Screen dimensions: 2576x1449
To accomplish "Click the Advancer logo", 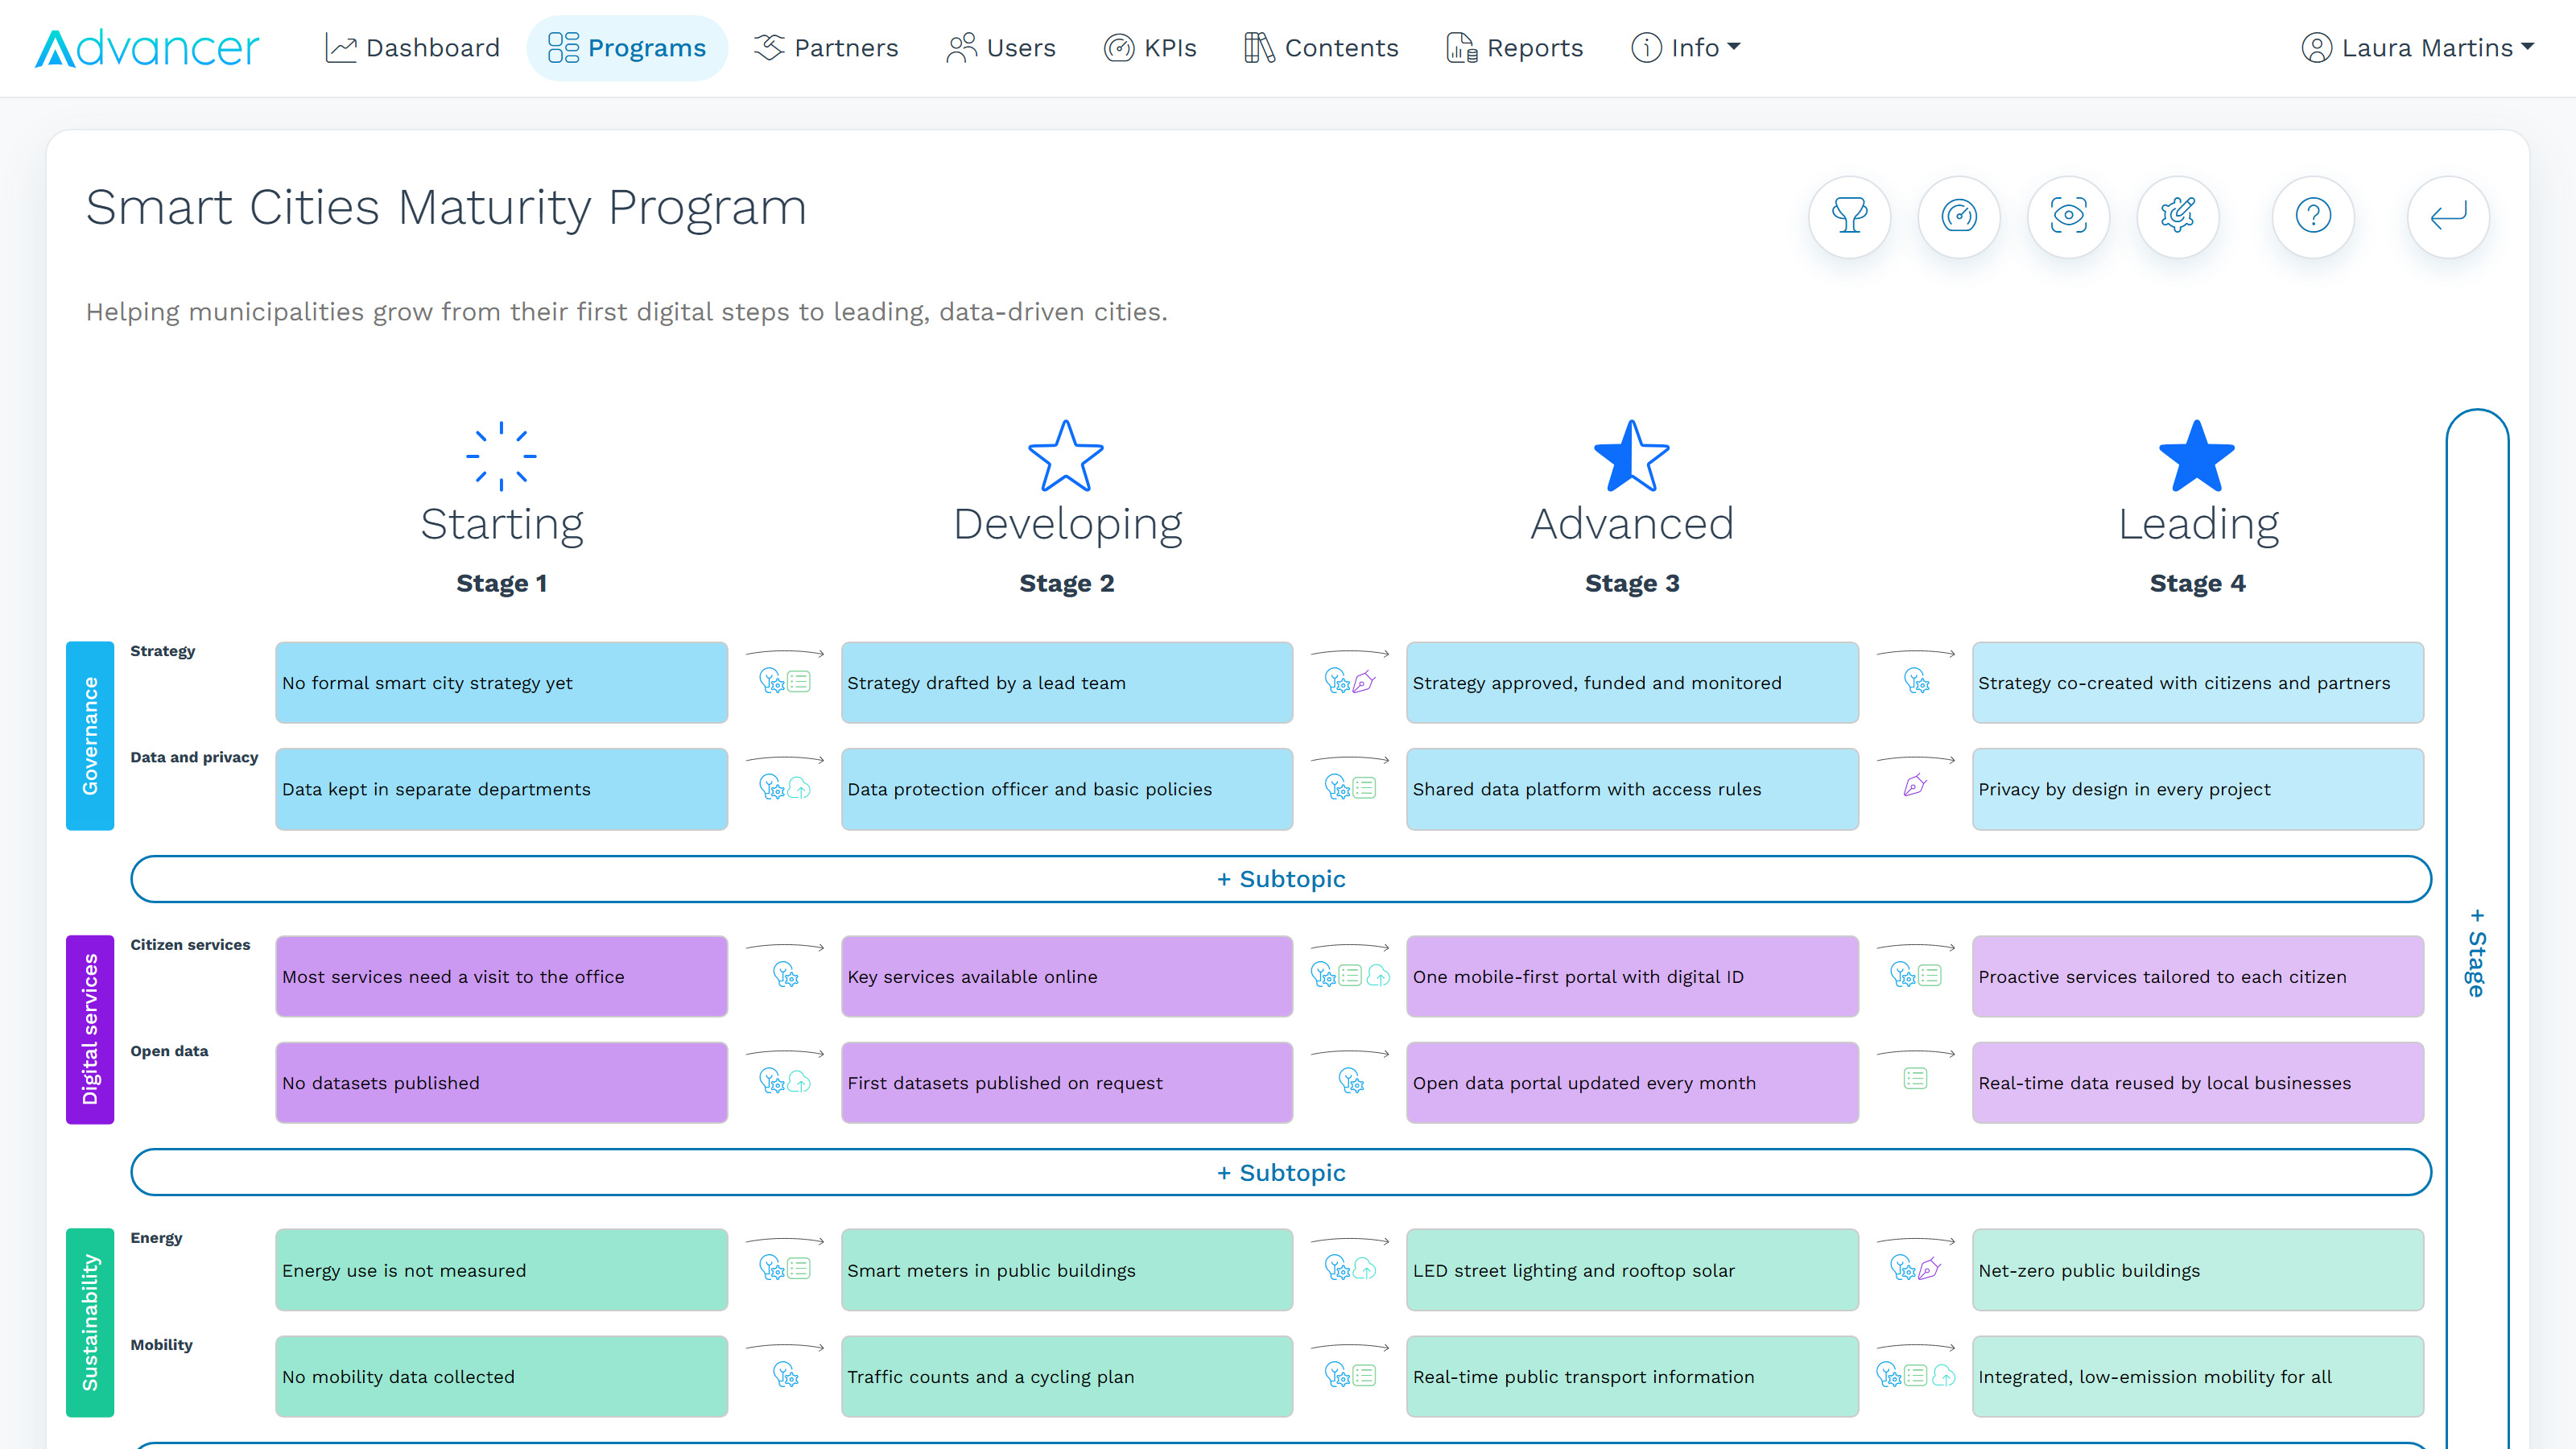I will [x=147, y=48].
